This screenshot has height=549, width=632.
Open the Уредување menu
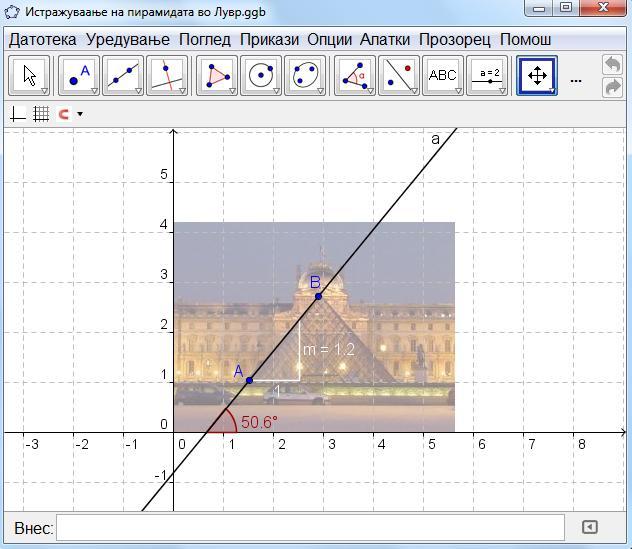coord(128,40)
